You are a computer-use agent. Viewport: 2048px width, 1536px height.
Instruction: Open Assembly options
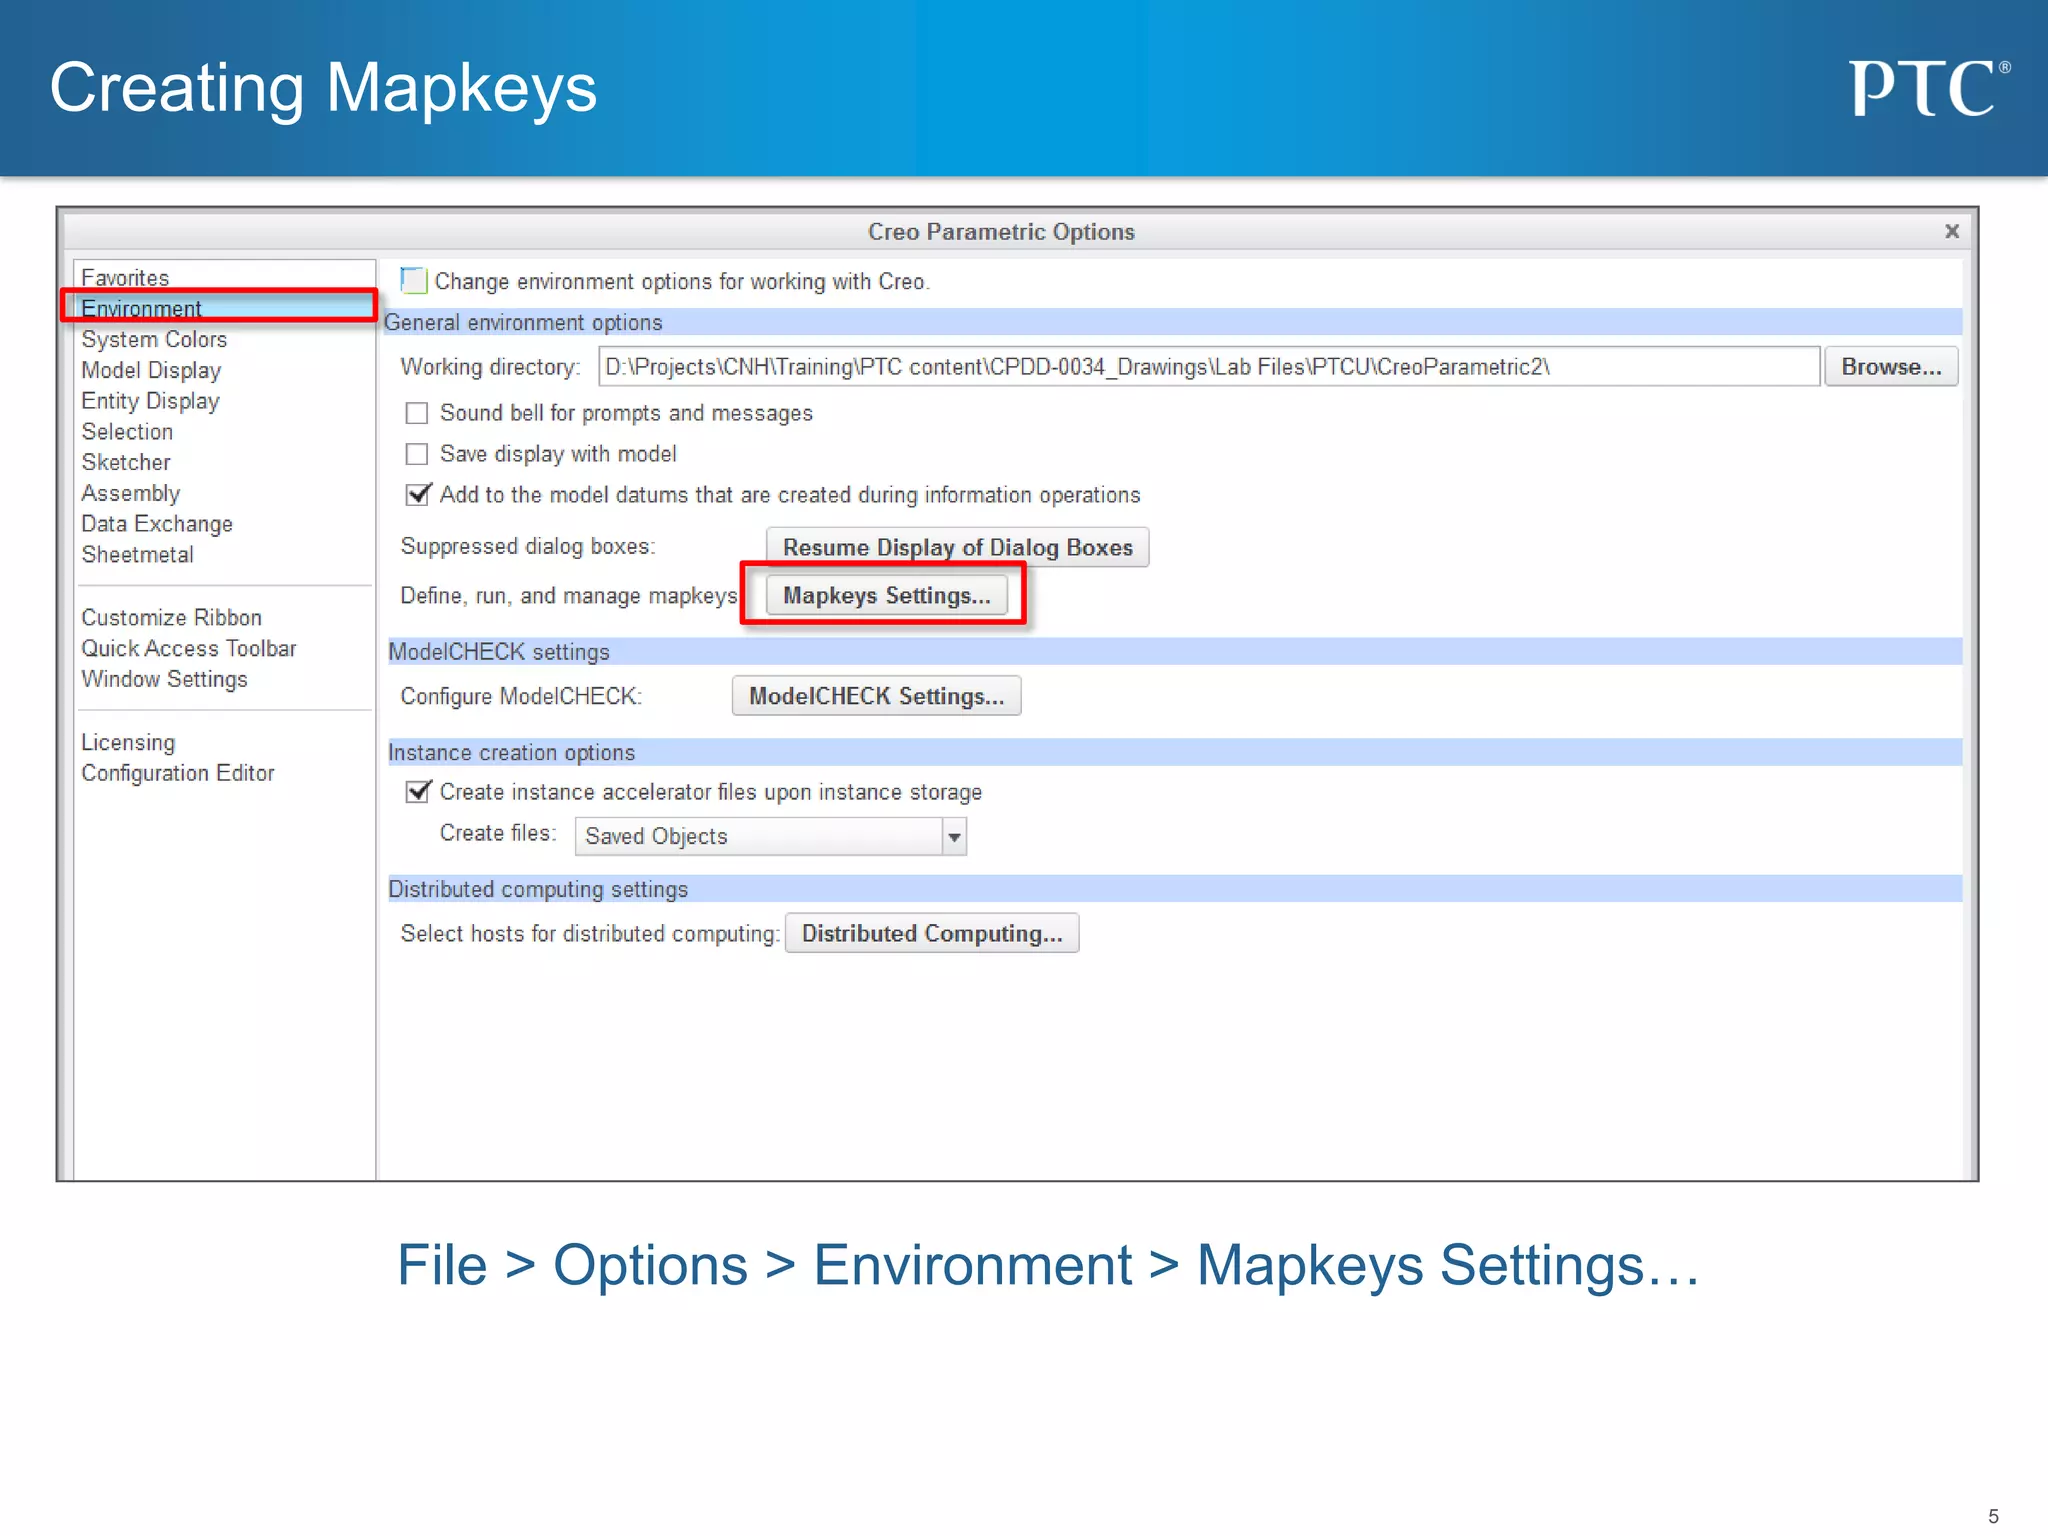[x=130, y=493]
